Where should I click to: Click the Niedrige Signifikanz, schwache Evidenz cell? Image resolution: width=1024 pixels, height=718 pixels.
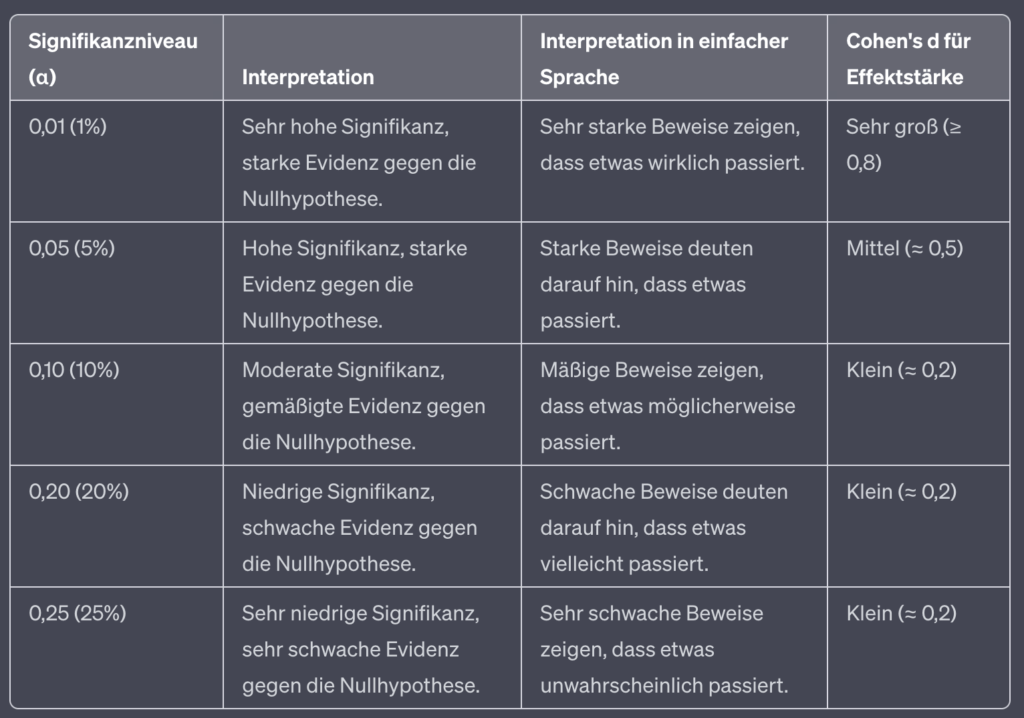(372, 526)
